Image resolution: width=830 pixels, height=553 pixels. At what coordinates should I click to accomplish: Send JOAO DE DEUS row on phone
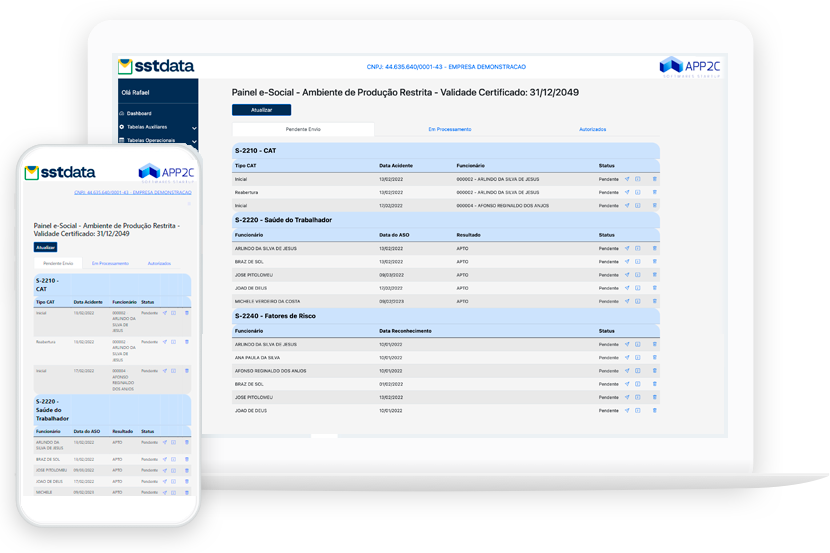coord(165,482)
